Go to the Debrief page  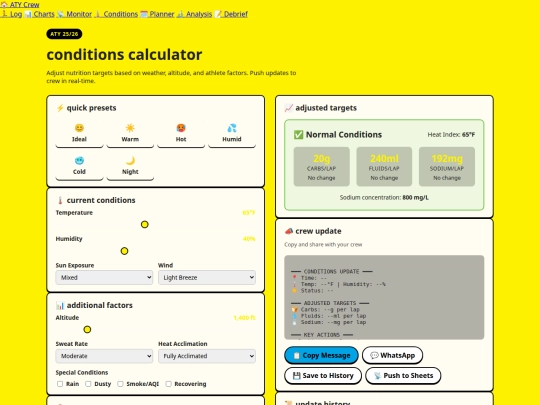coord(231,14)
